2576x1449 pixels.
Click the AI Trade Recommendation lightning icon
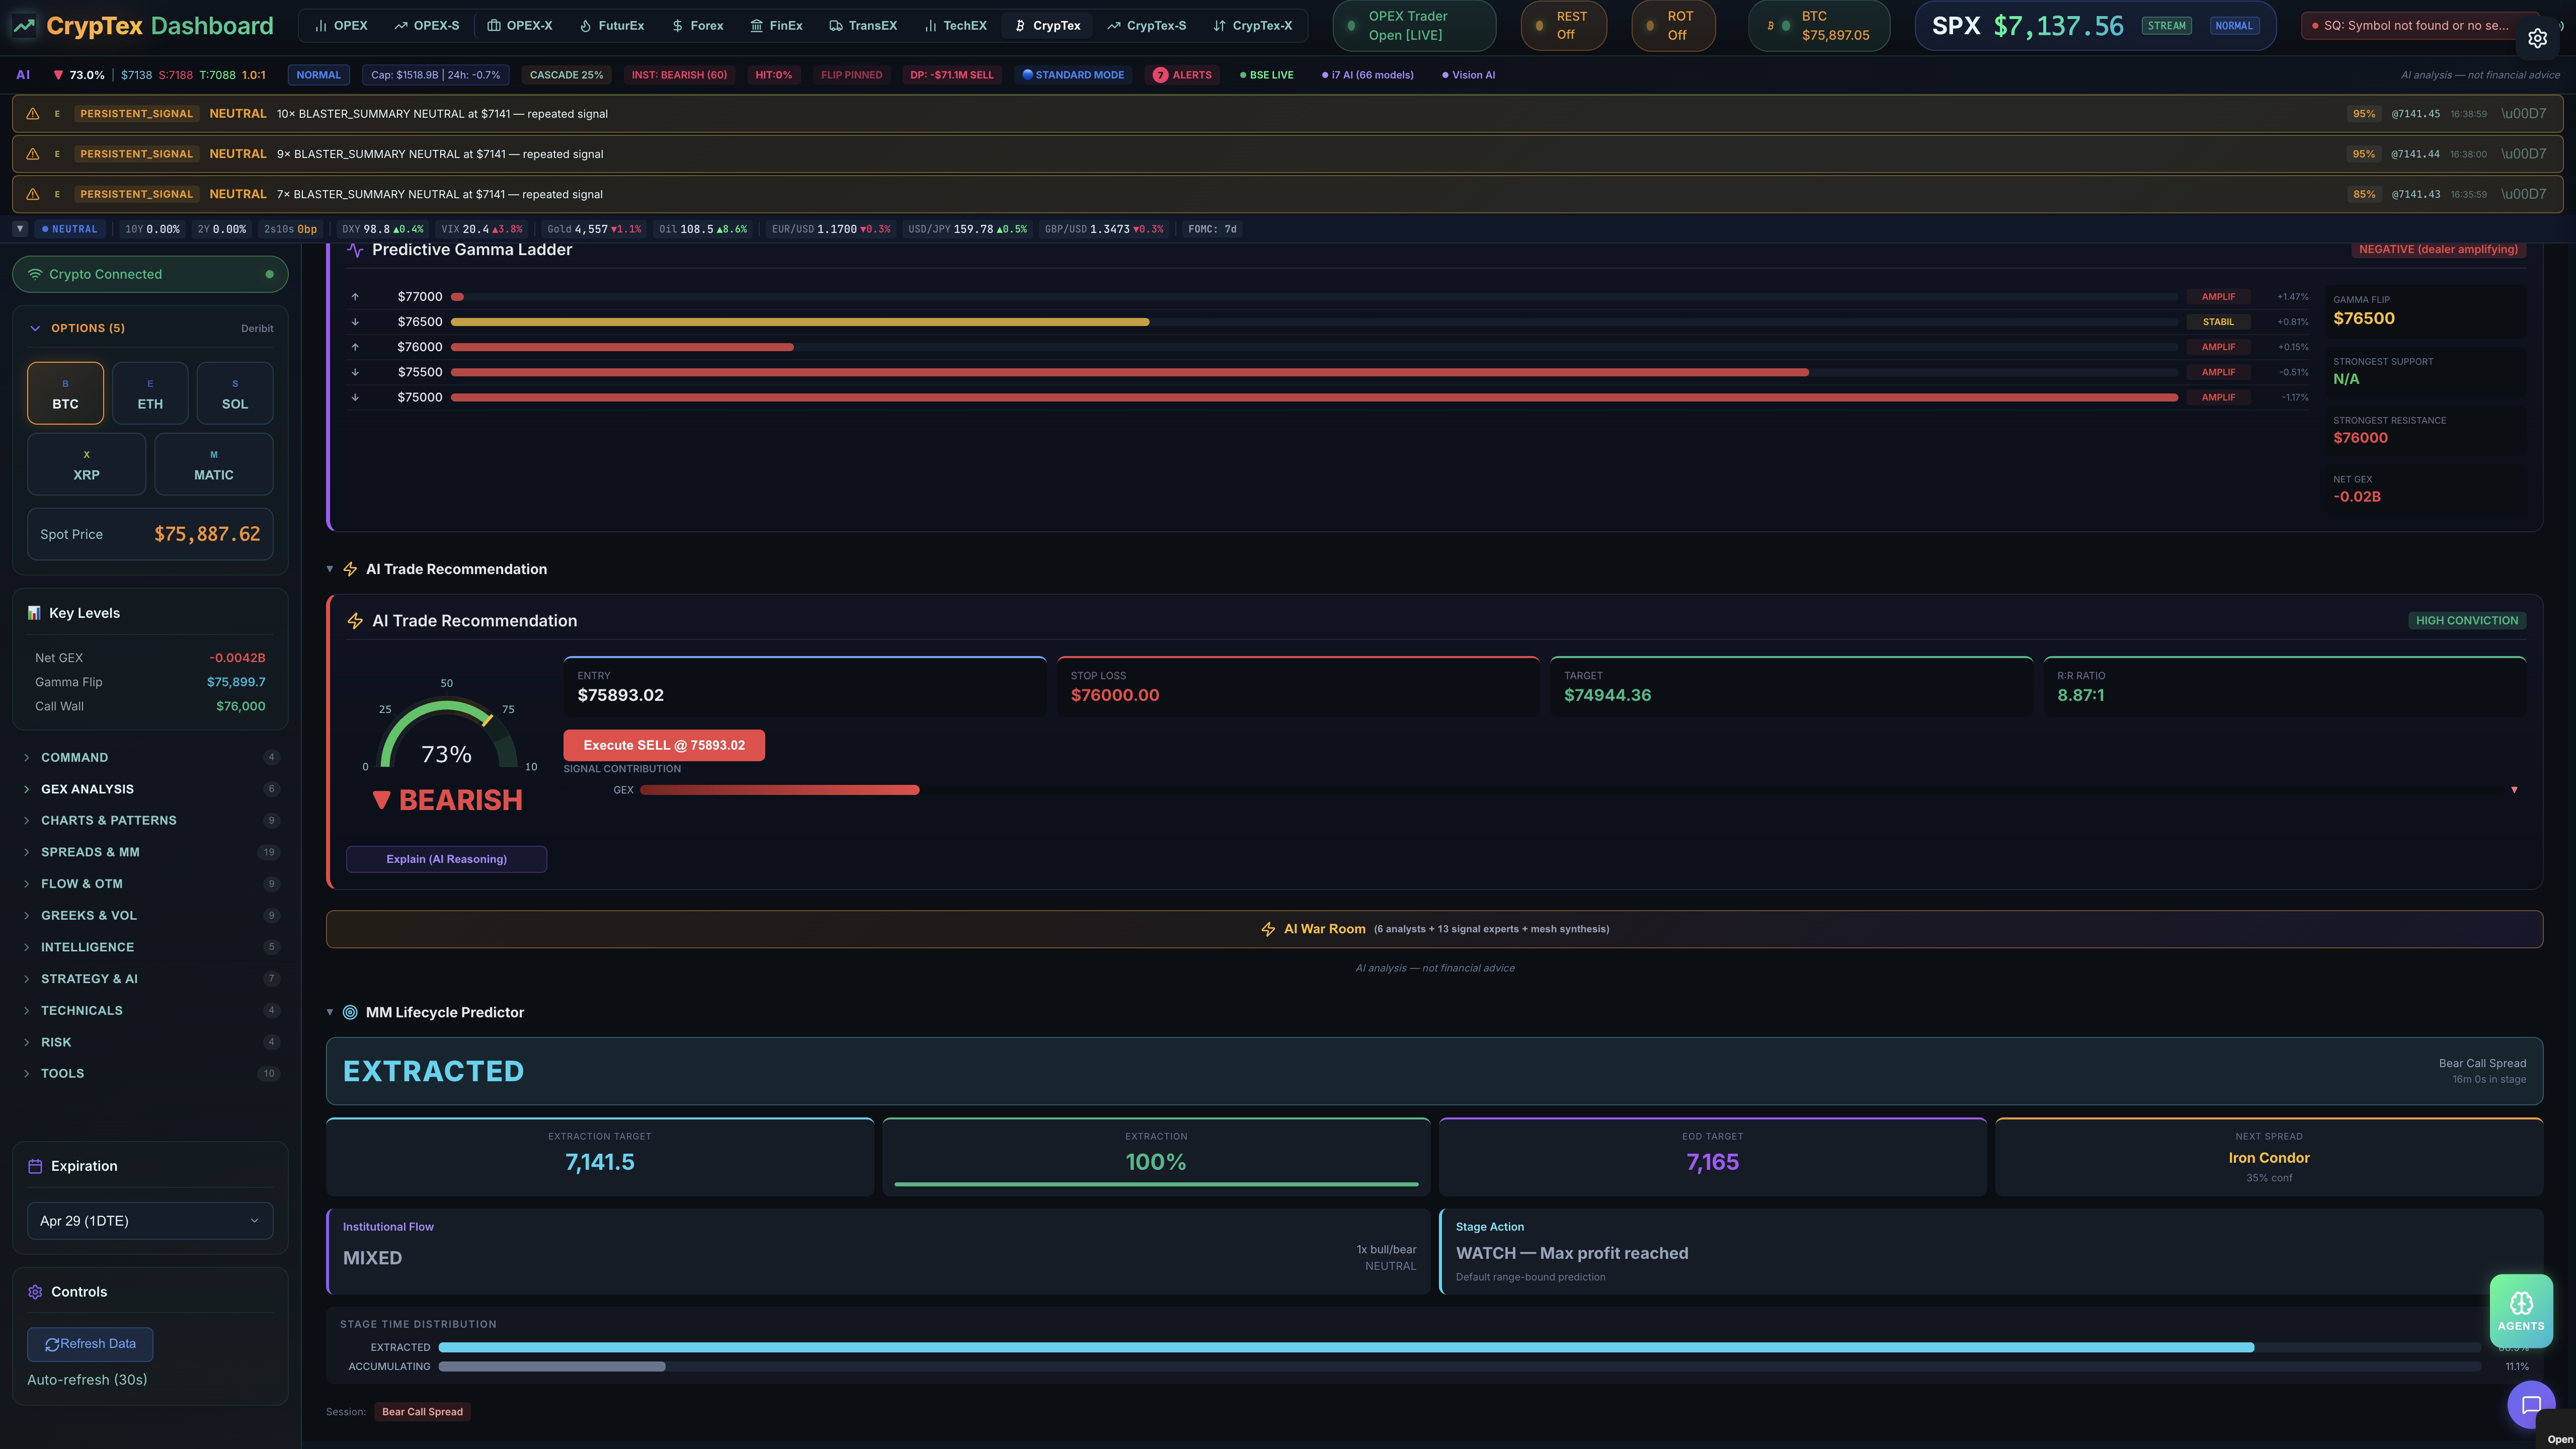(x=355, y=621)
